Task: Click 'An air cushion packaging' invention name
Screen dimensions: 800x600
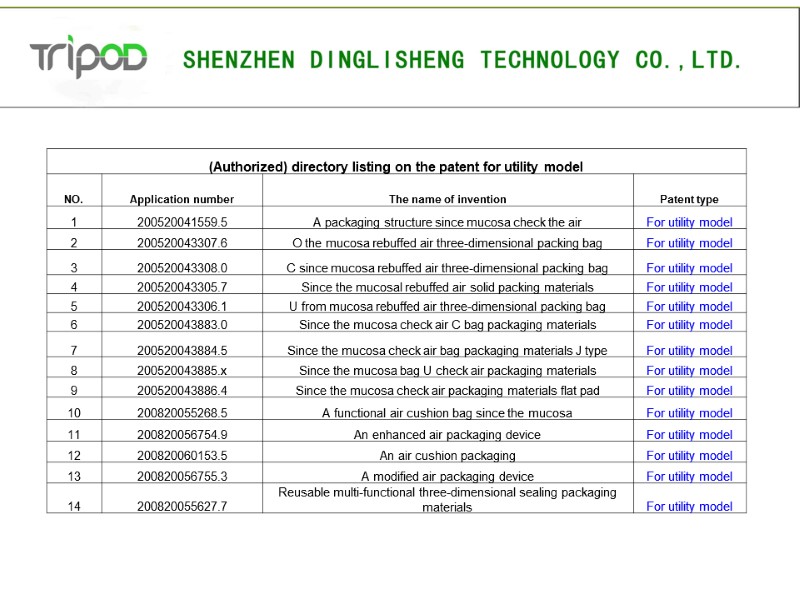Action: pos(447,456)
